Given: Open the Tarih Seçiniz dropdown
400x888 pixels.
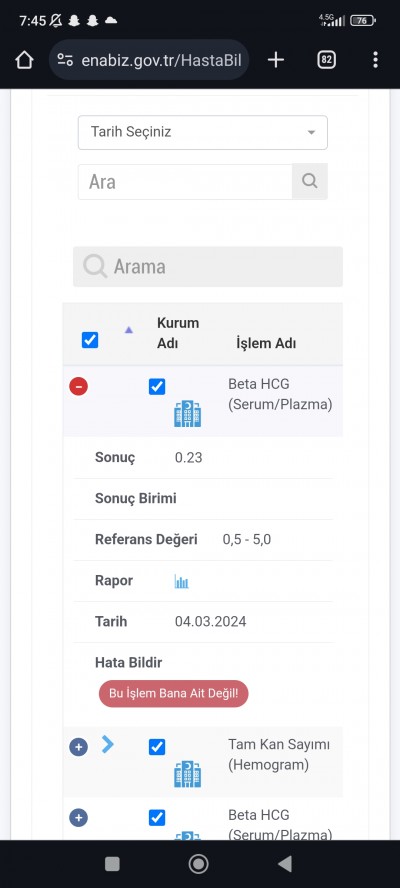Looking at the screenshot, I should (203, 133).
